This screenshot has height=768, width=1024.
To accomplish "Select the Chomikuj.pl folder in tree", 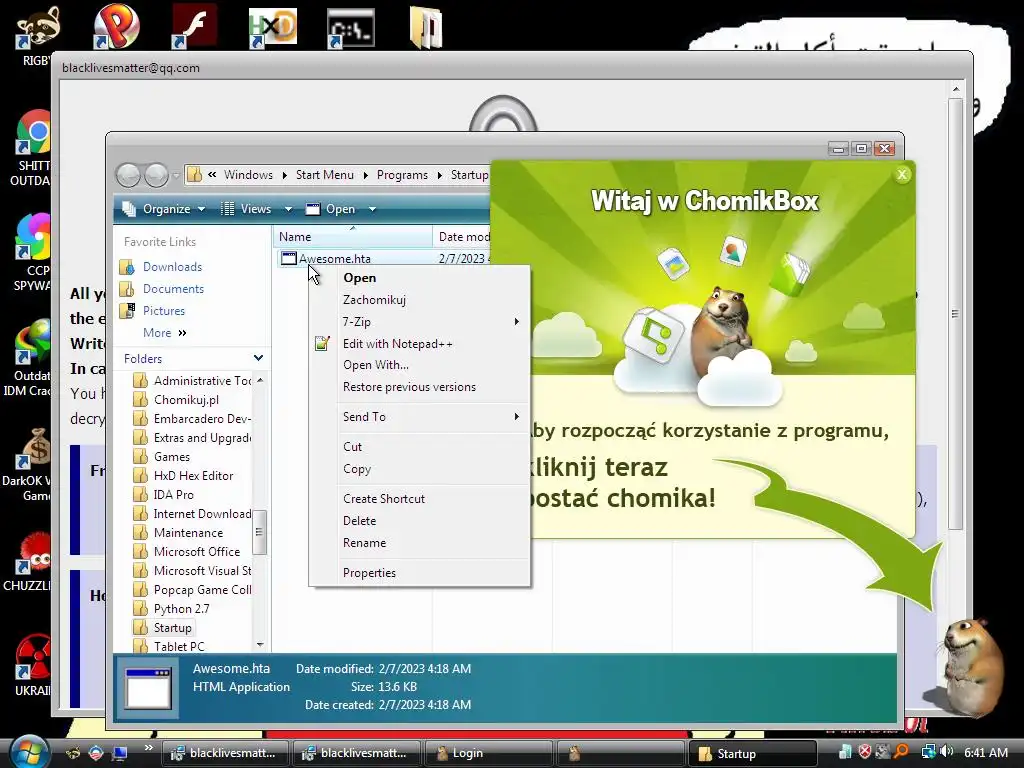I will click(x=186, y=400).
